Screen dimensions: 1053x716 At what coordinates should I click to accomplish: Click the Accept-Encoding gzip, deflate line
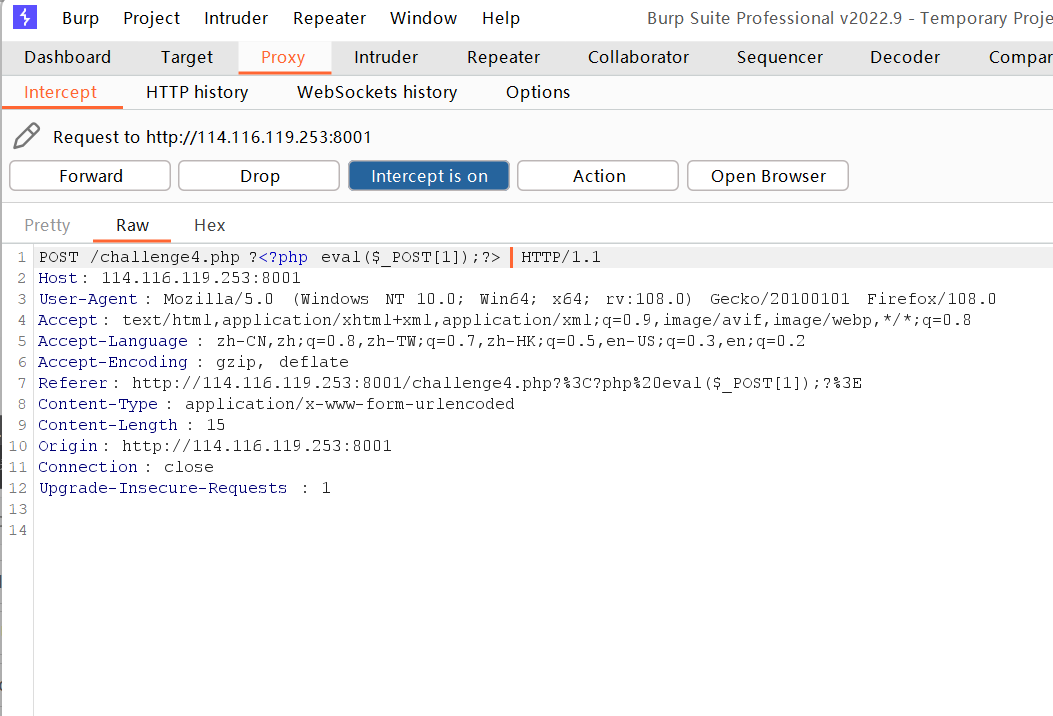pyautogui.click(x=193, y=362)
